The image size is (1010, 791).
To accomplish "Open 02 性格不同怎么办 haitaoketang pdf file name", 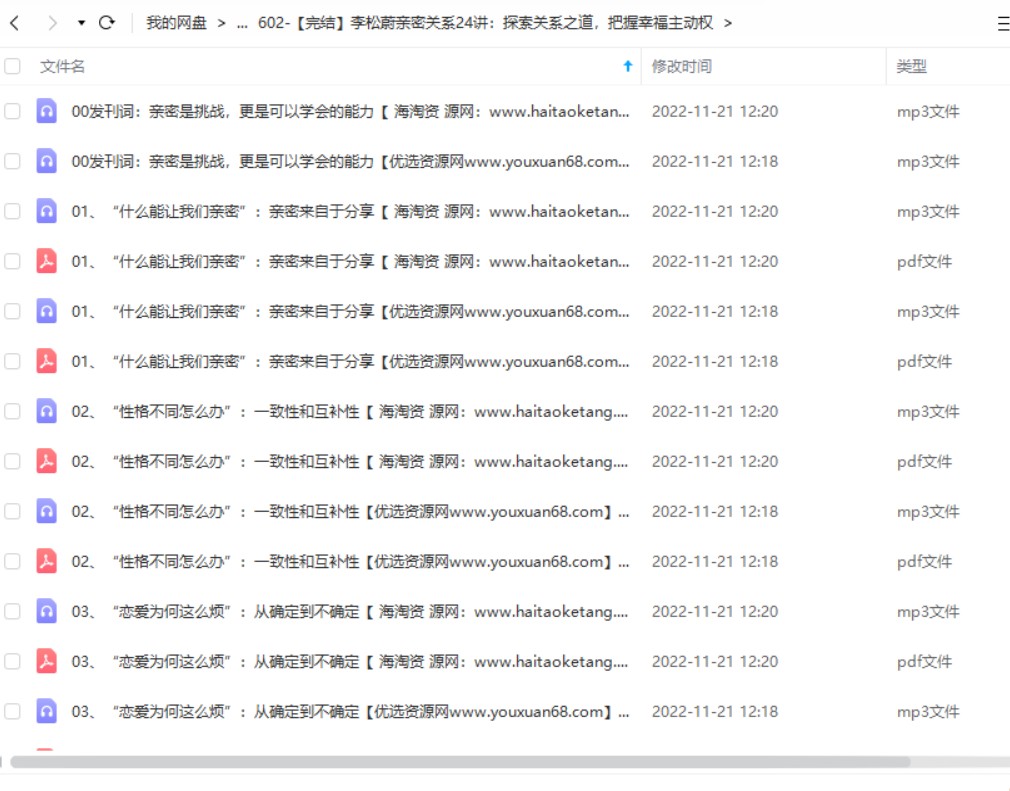I will 350,461.
